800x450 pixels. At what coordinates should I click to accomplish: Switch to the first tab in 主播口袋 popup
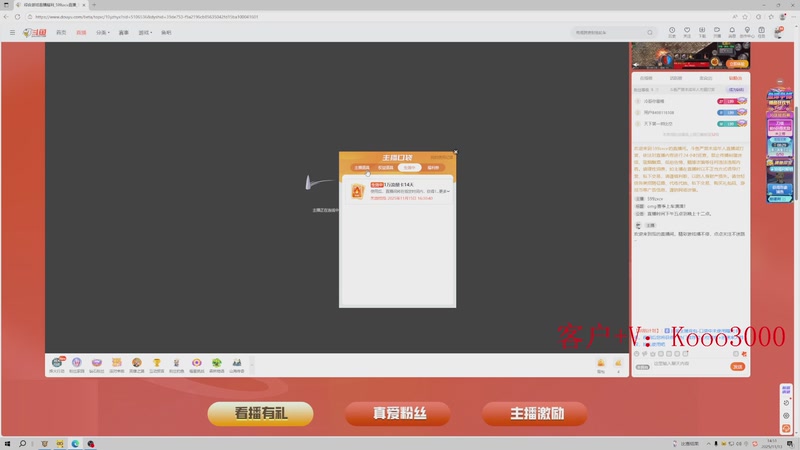pyautogui.click(x=362, y=167)
